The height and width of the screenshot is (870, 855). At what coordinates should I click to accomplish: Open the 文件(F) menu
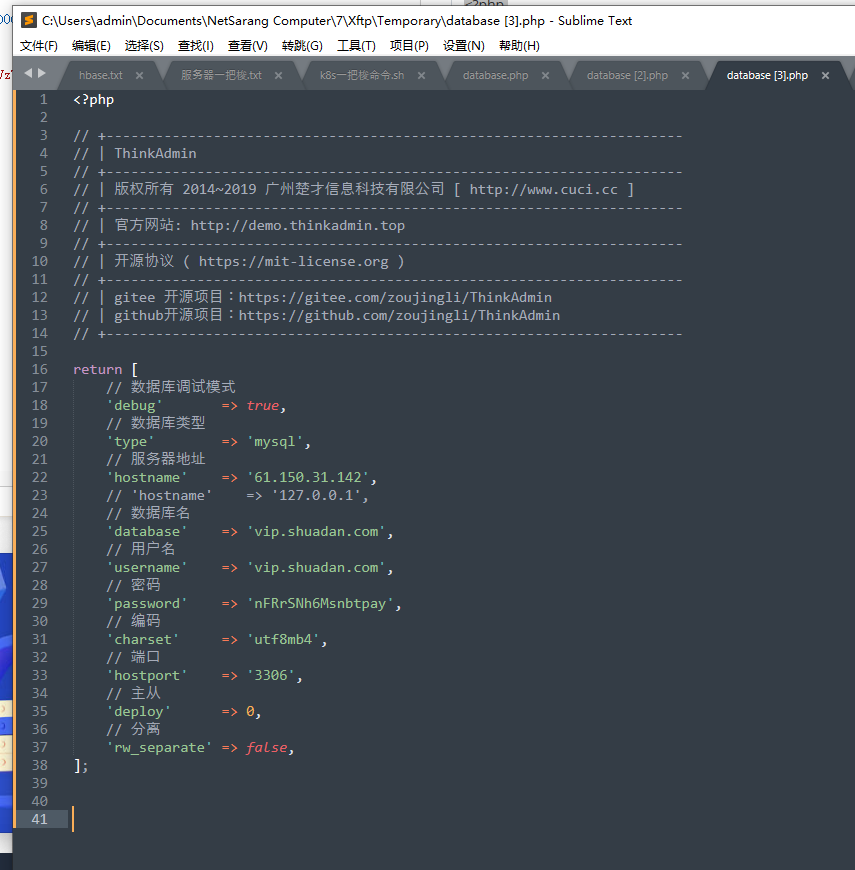point(39,46)
